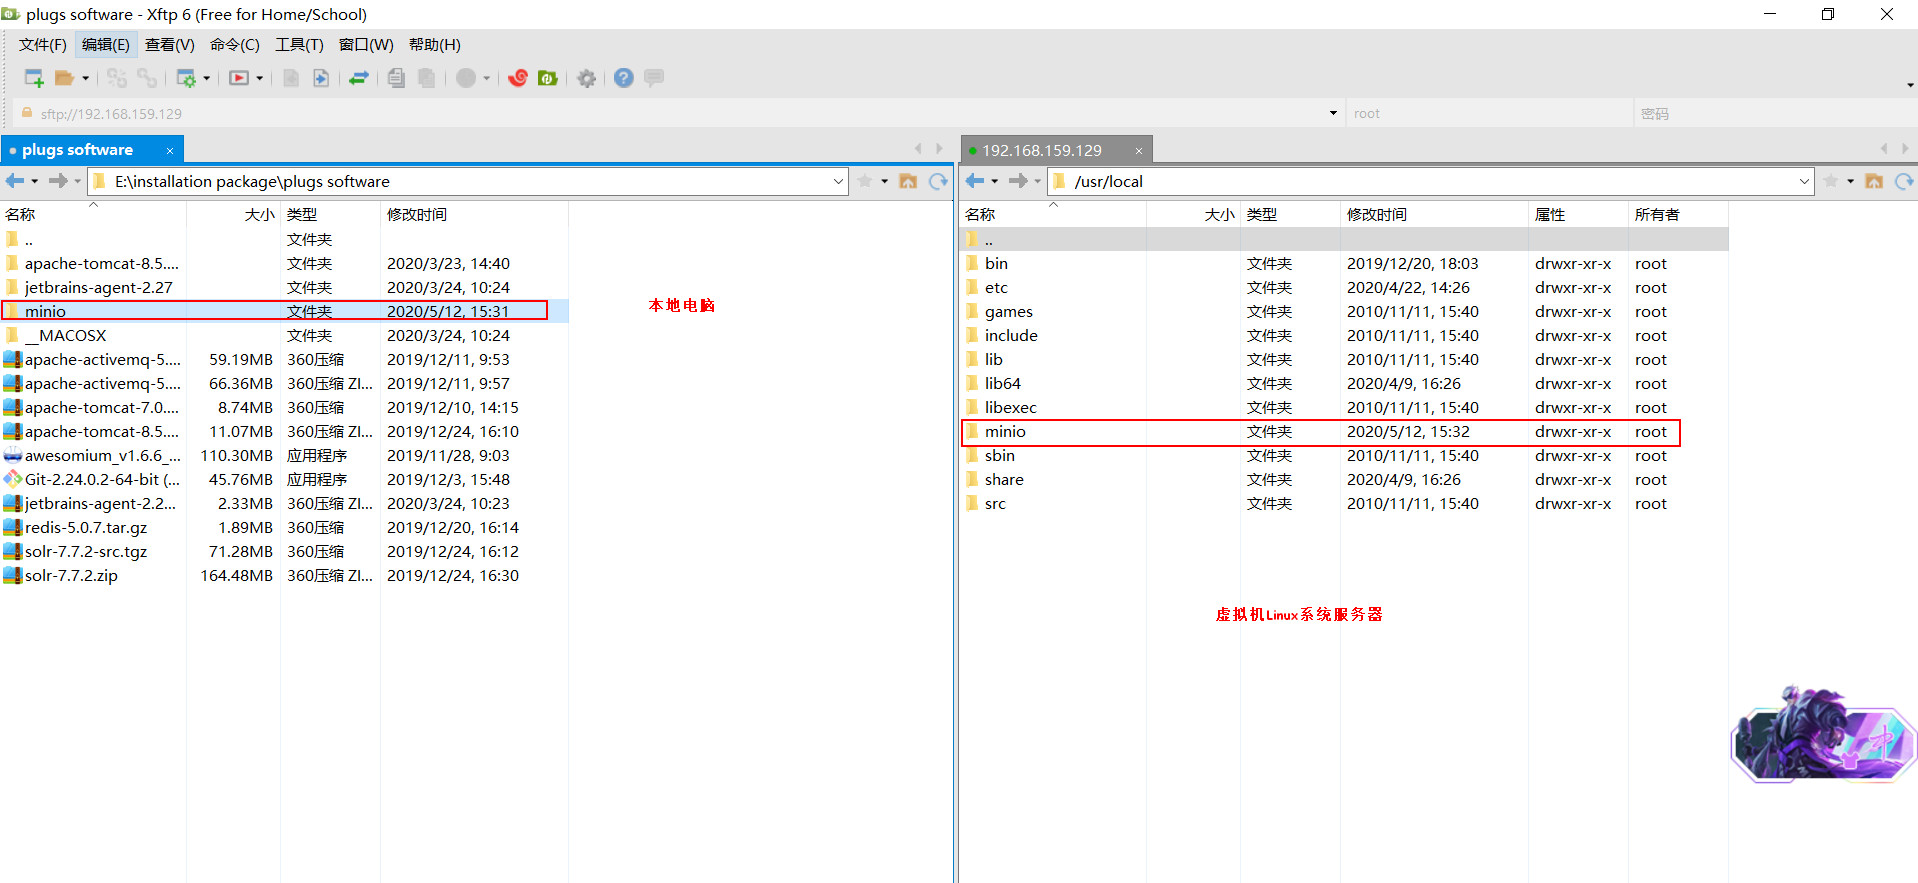Image resolution: width=1918 pixels, height=883 pixels.
Task: Open the 工具(T) menu
Action: 300,44
